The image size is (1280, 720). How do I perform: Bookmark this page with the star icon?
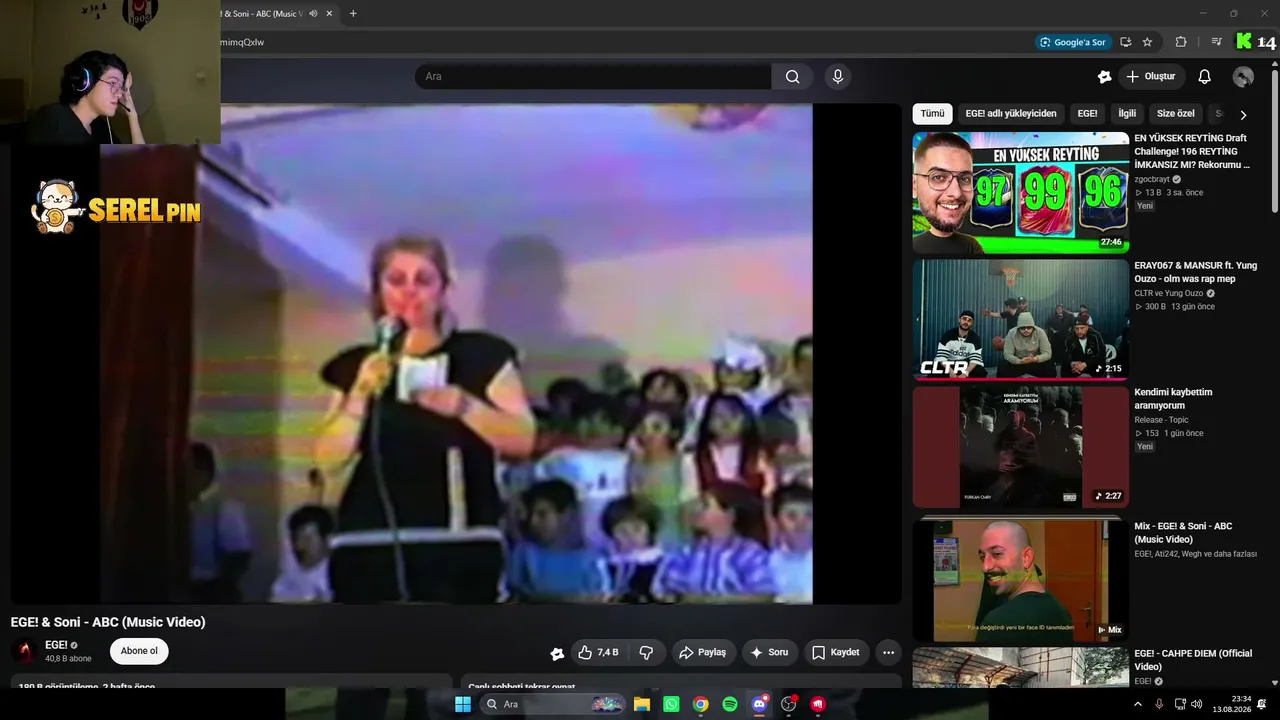pos(1147,42)
